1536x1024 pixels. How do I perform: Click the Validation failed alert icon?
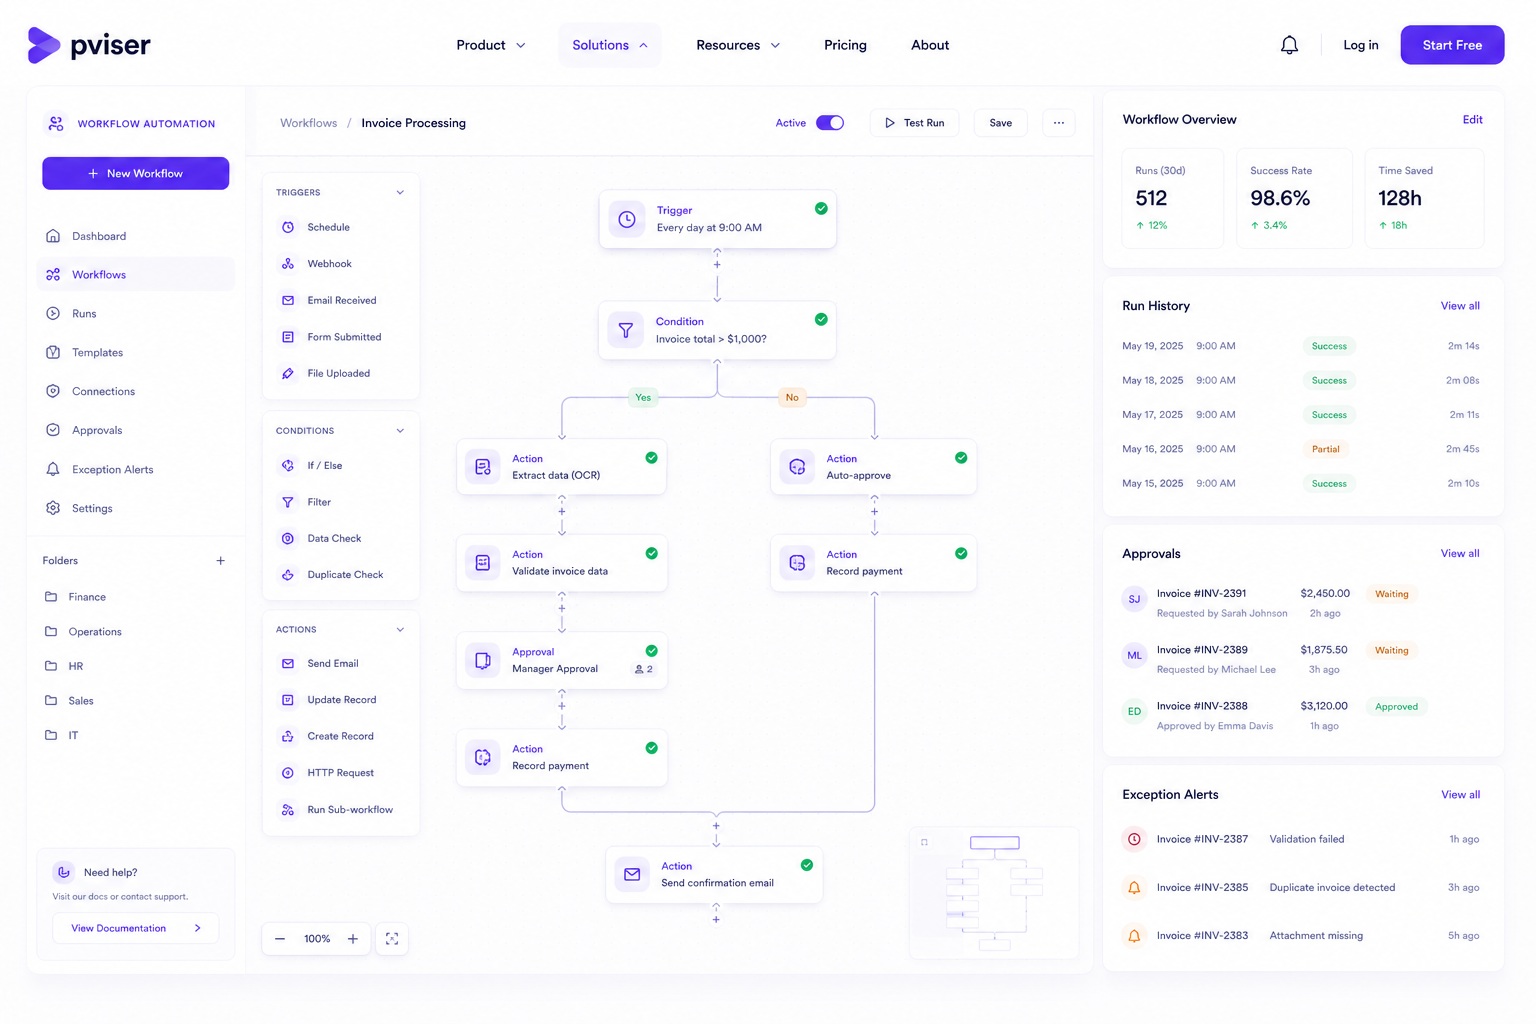pyautogui.click(x=1134, y=840)
